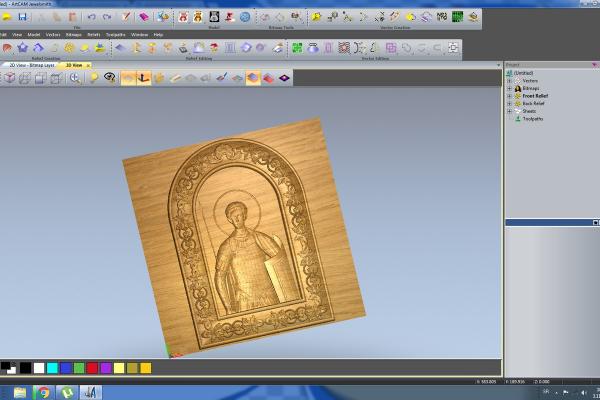This screenshot has width=600, height=400.
Task: Expand the Front Relief tree node
Action: pyautogui.click(x=509, y=96)
